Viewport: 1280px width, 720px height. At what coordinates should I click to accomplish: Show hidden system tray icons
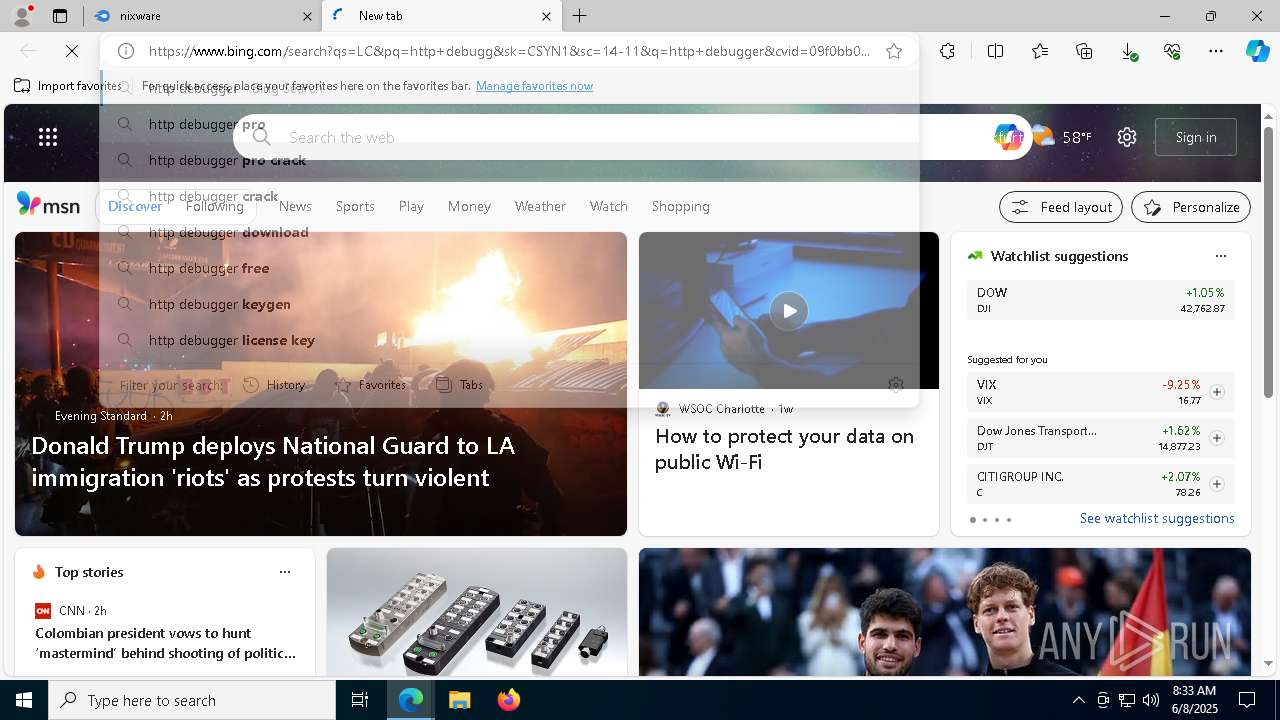[x=1078, y=700]
